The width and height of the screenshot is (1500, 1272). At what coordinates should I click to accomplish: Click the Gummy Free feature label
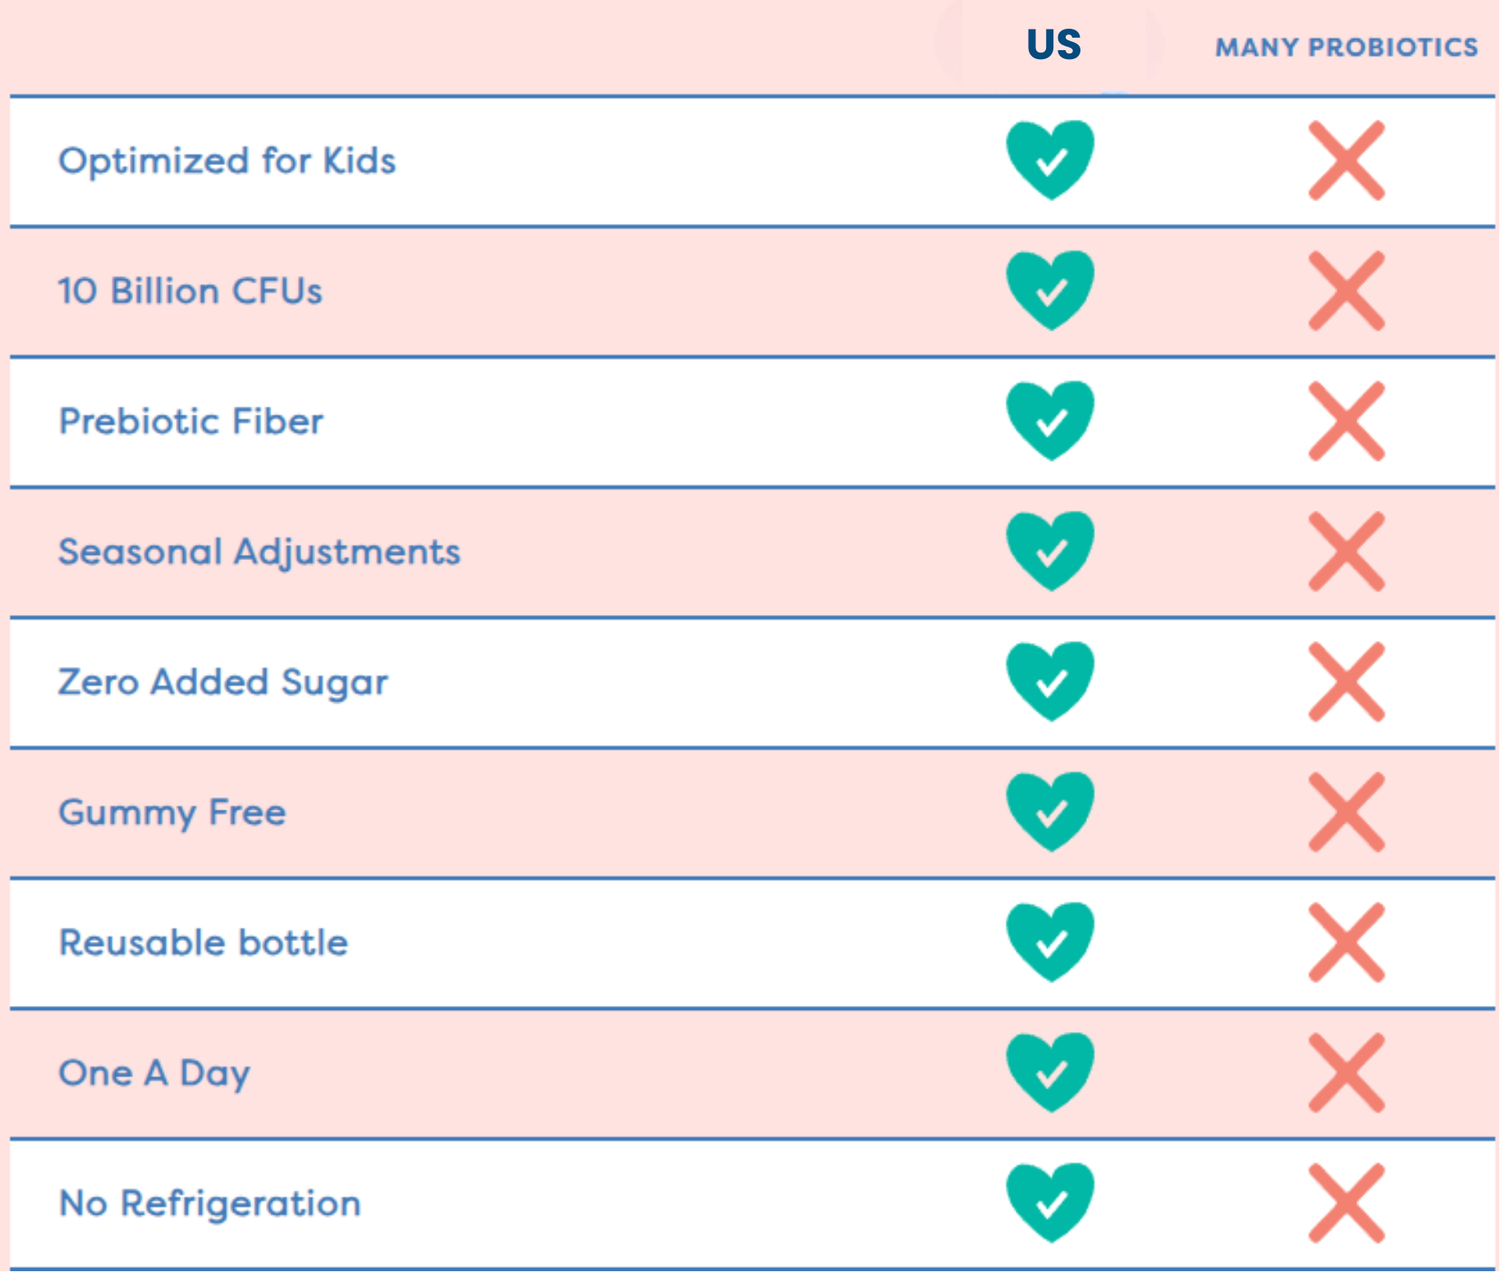172,812
